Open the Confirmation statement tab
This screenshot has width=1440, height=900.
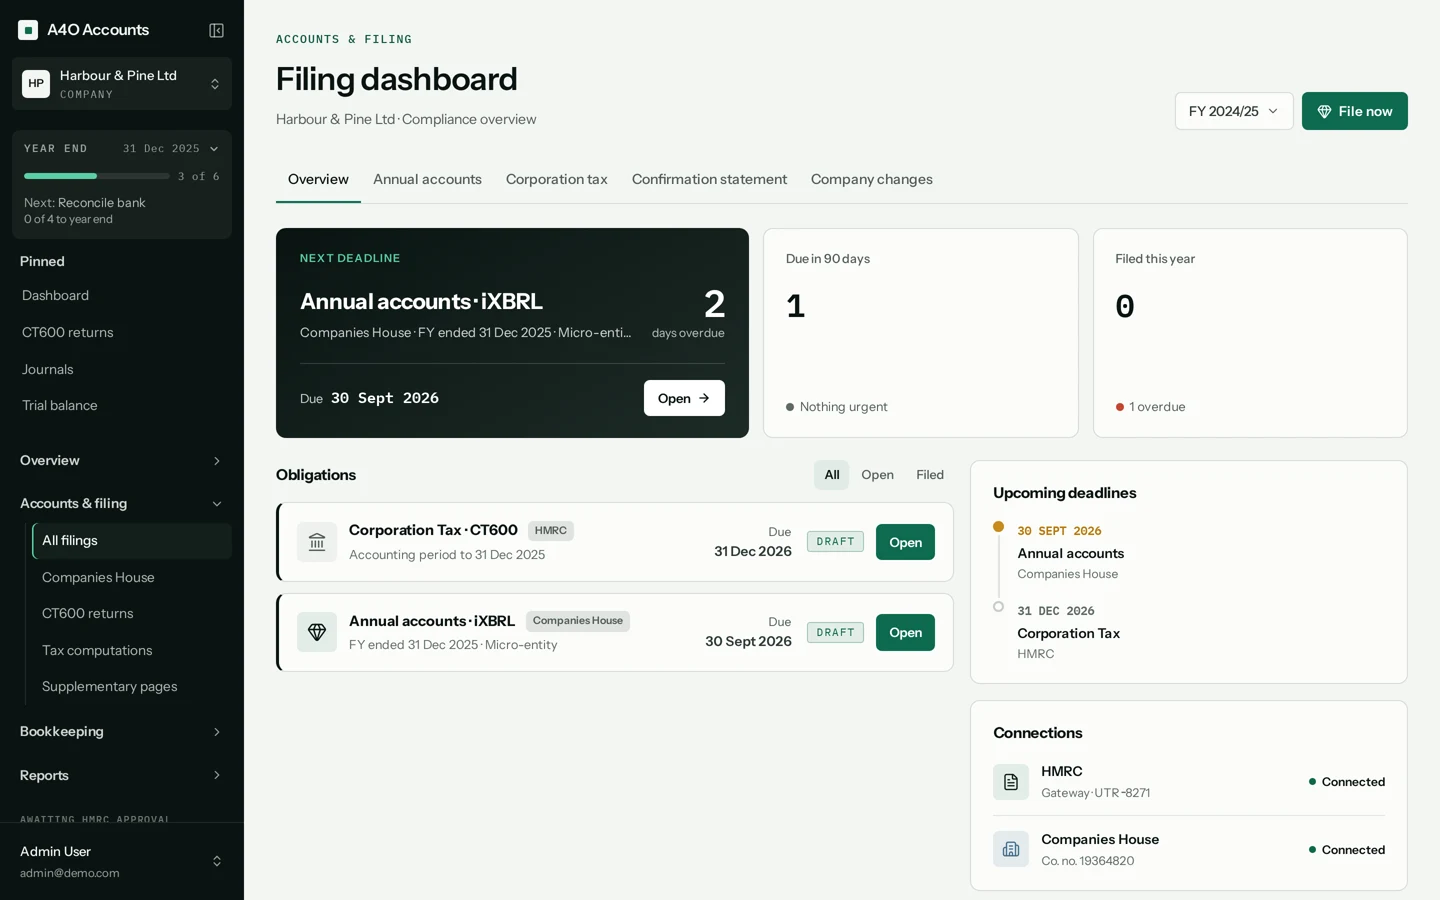tap(709, 180)
